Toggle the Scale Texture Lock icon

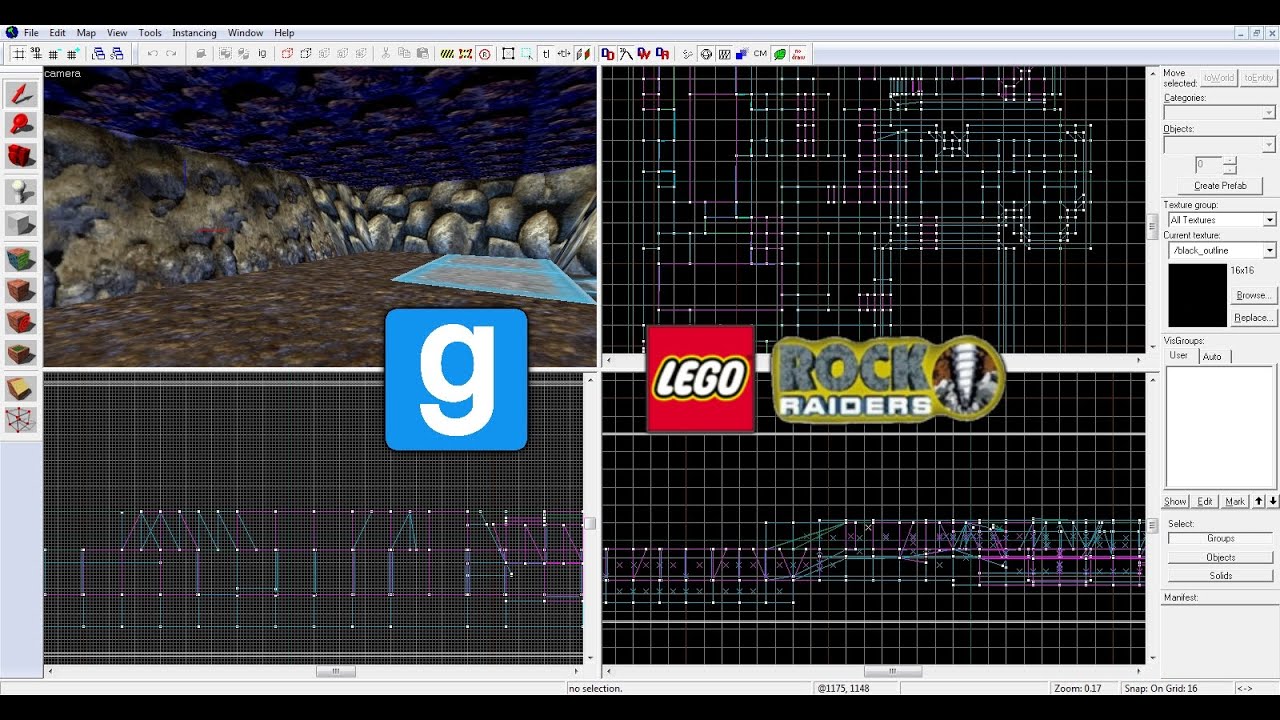(x=563, y=53)
